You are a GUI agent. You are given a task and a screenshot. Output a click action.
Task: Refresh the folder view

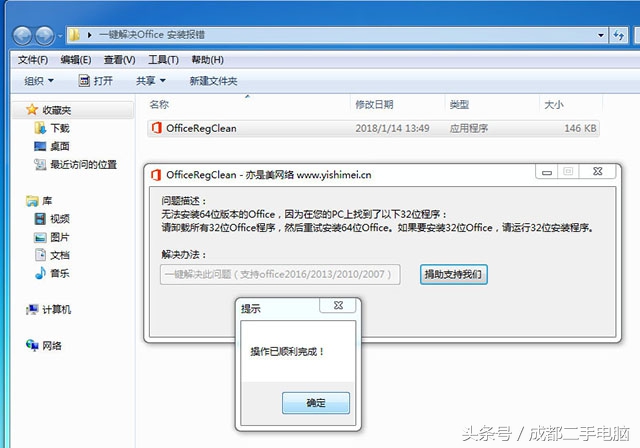[x=619, y=35]
